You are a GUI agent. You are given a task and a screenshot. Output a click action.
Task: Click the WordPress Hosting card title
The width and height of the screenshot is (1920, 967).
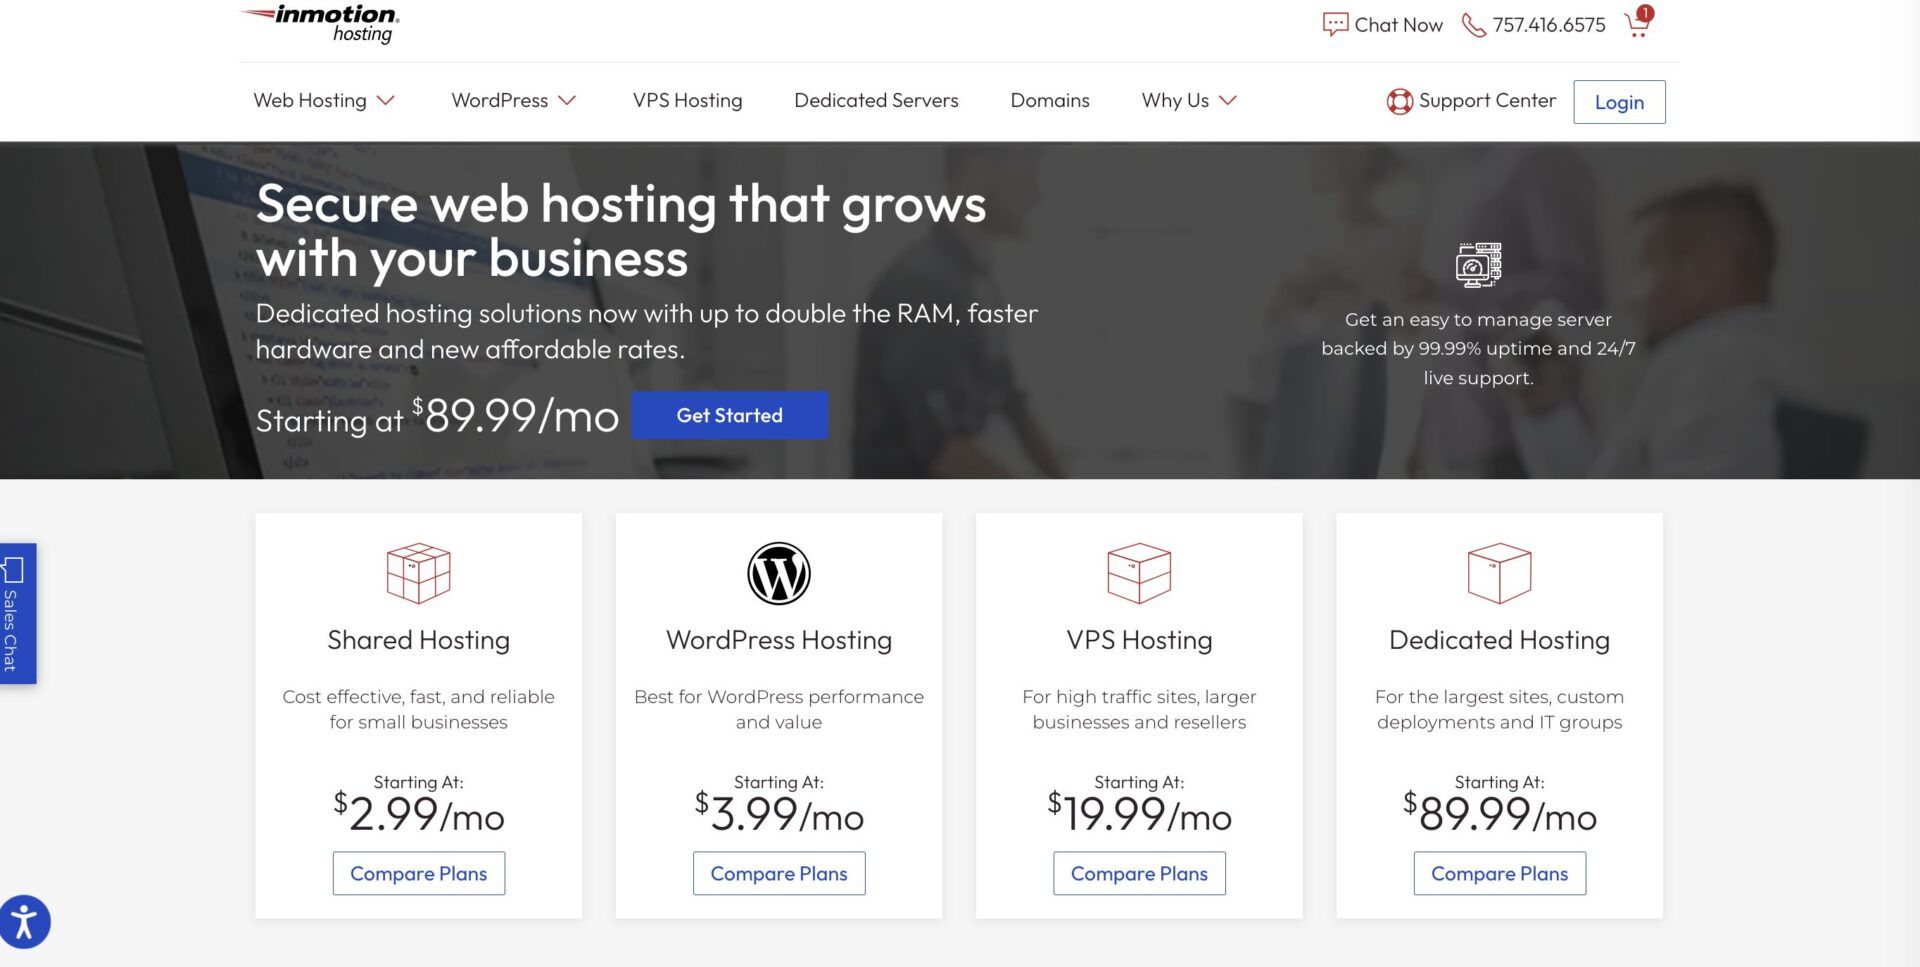[779, 640]
